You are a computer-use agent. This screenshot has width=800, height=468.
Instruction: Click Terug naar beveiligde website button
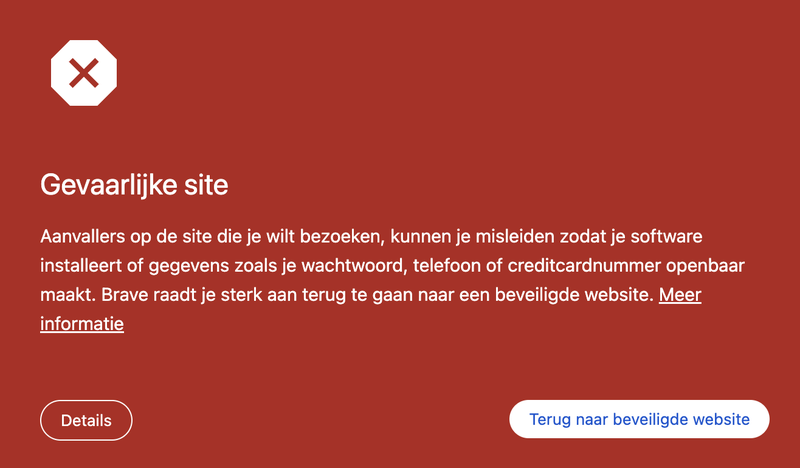(x=639, y=419)
